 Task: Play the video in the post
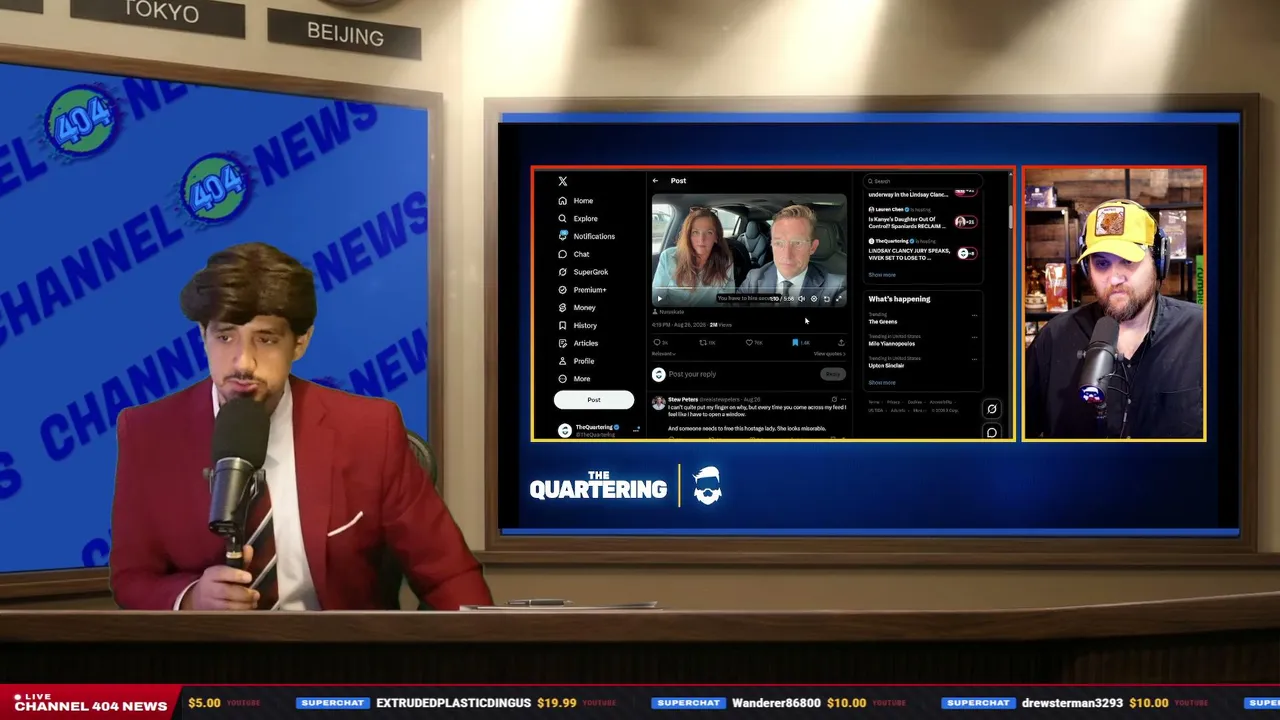pyautogui.click(x=659, y=299)
